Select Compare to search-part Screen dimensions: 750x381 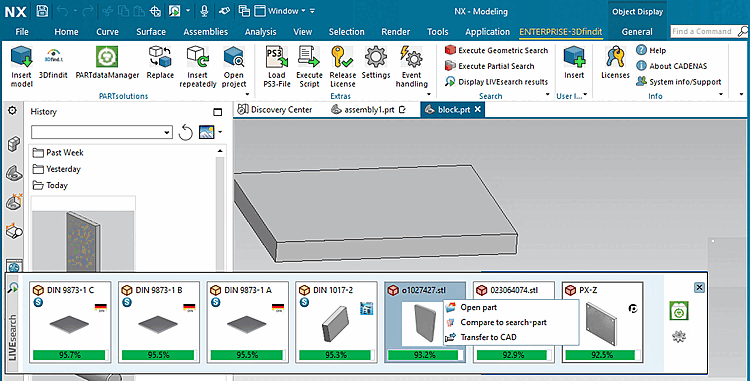pyautogui.click(x=503, y=322)
